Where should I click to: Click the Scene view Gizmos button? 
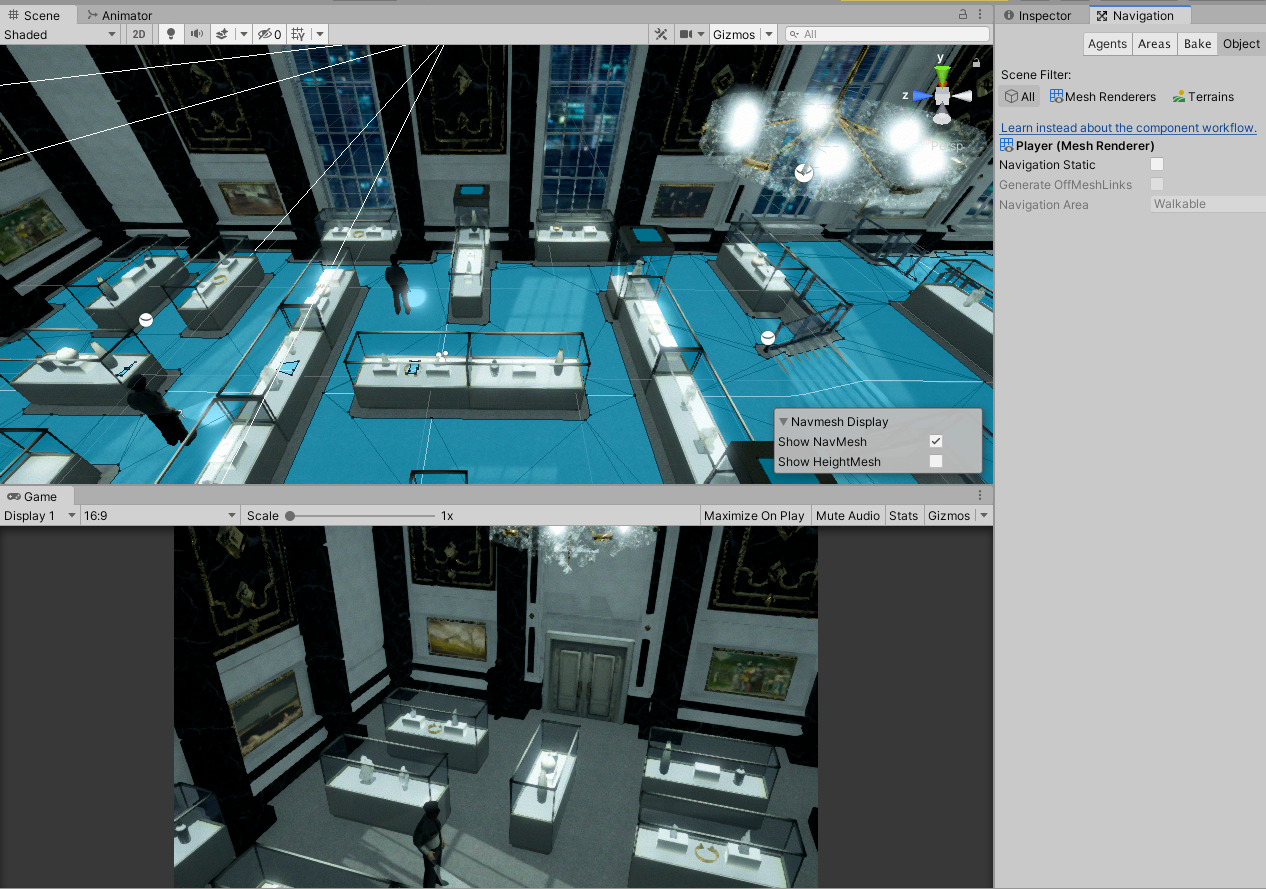click(x=734, y=34)
